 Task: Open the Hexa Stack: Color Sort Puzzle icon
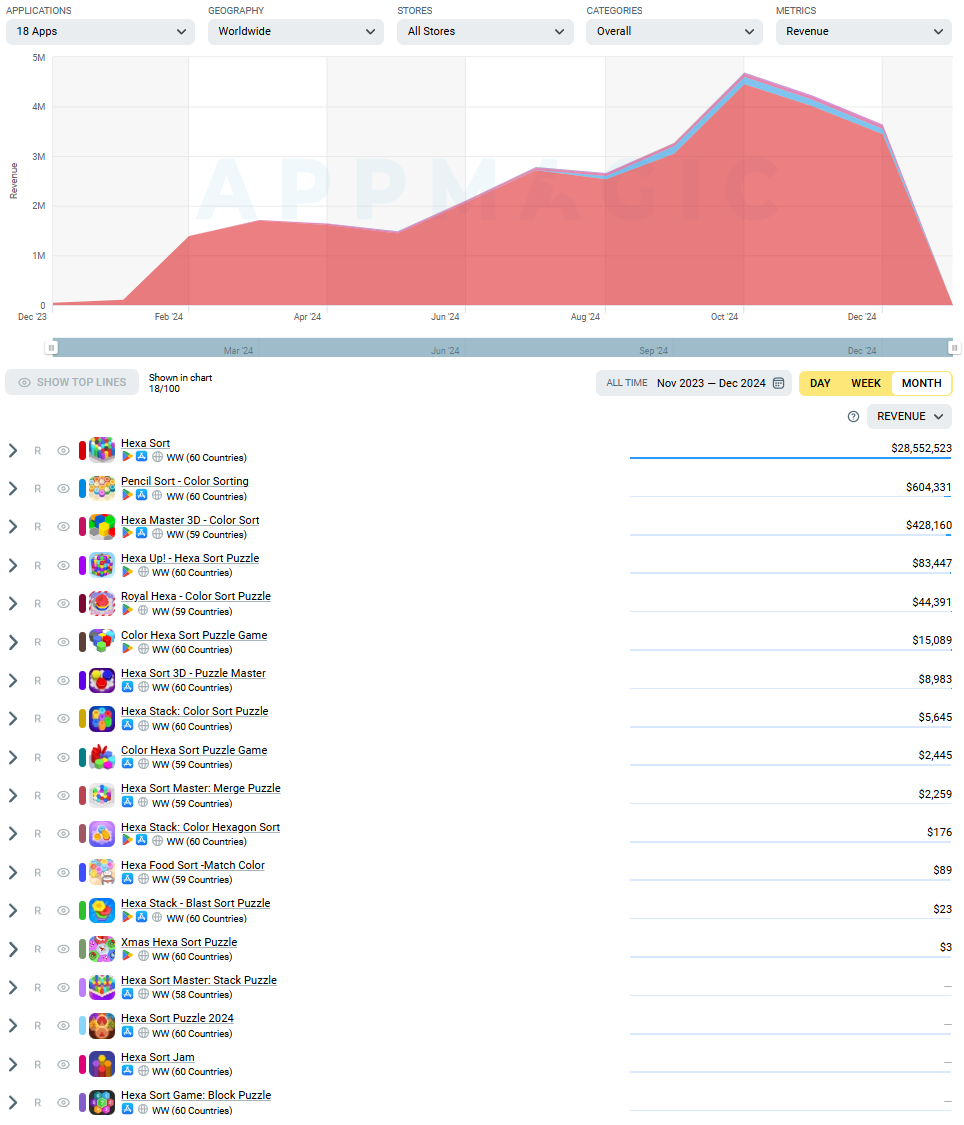pyautogui.click(x=102, y=718)
